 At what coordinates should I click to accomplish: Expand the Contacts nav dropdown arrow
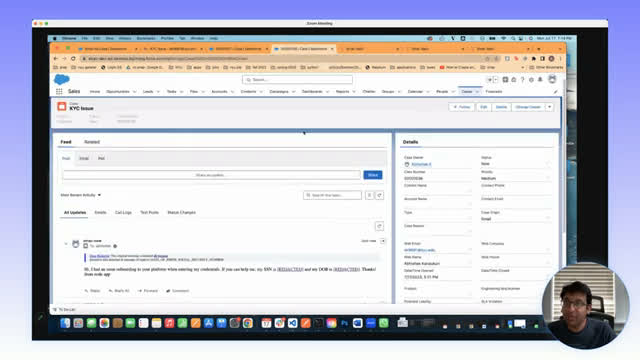pyautogui.click(x=261, y=92)
